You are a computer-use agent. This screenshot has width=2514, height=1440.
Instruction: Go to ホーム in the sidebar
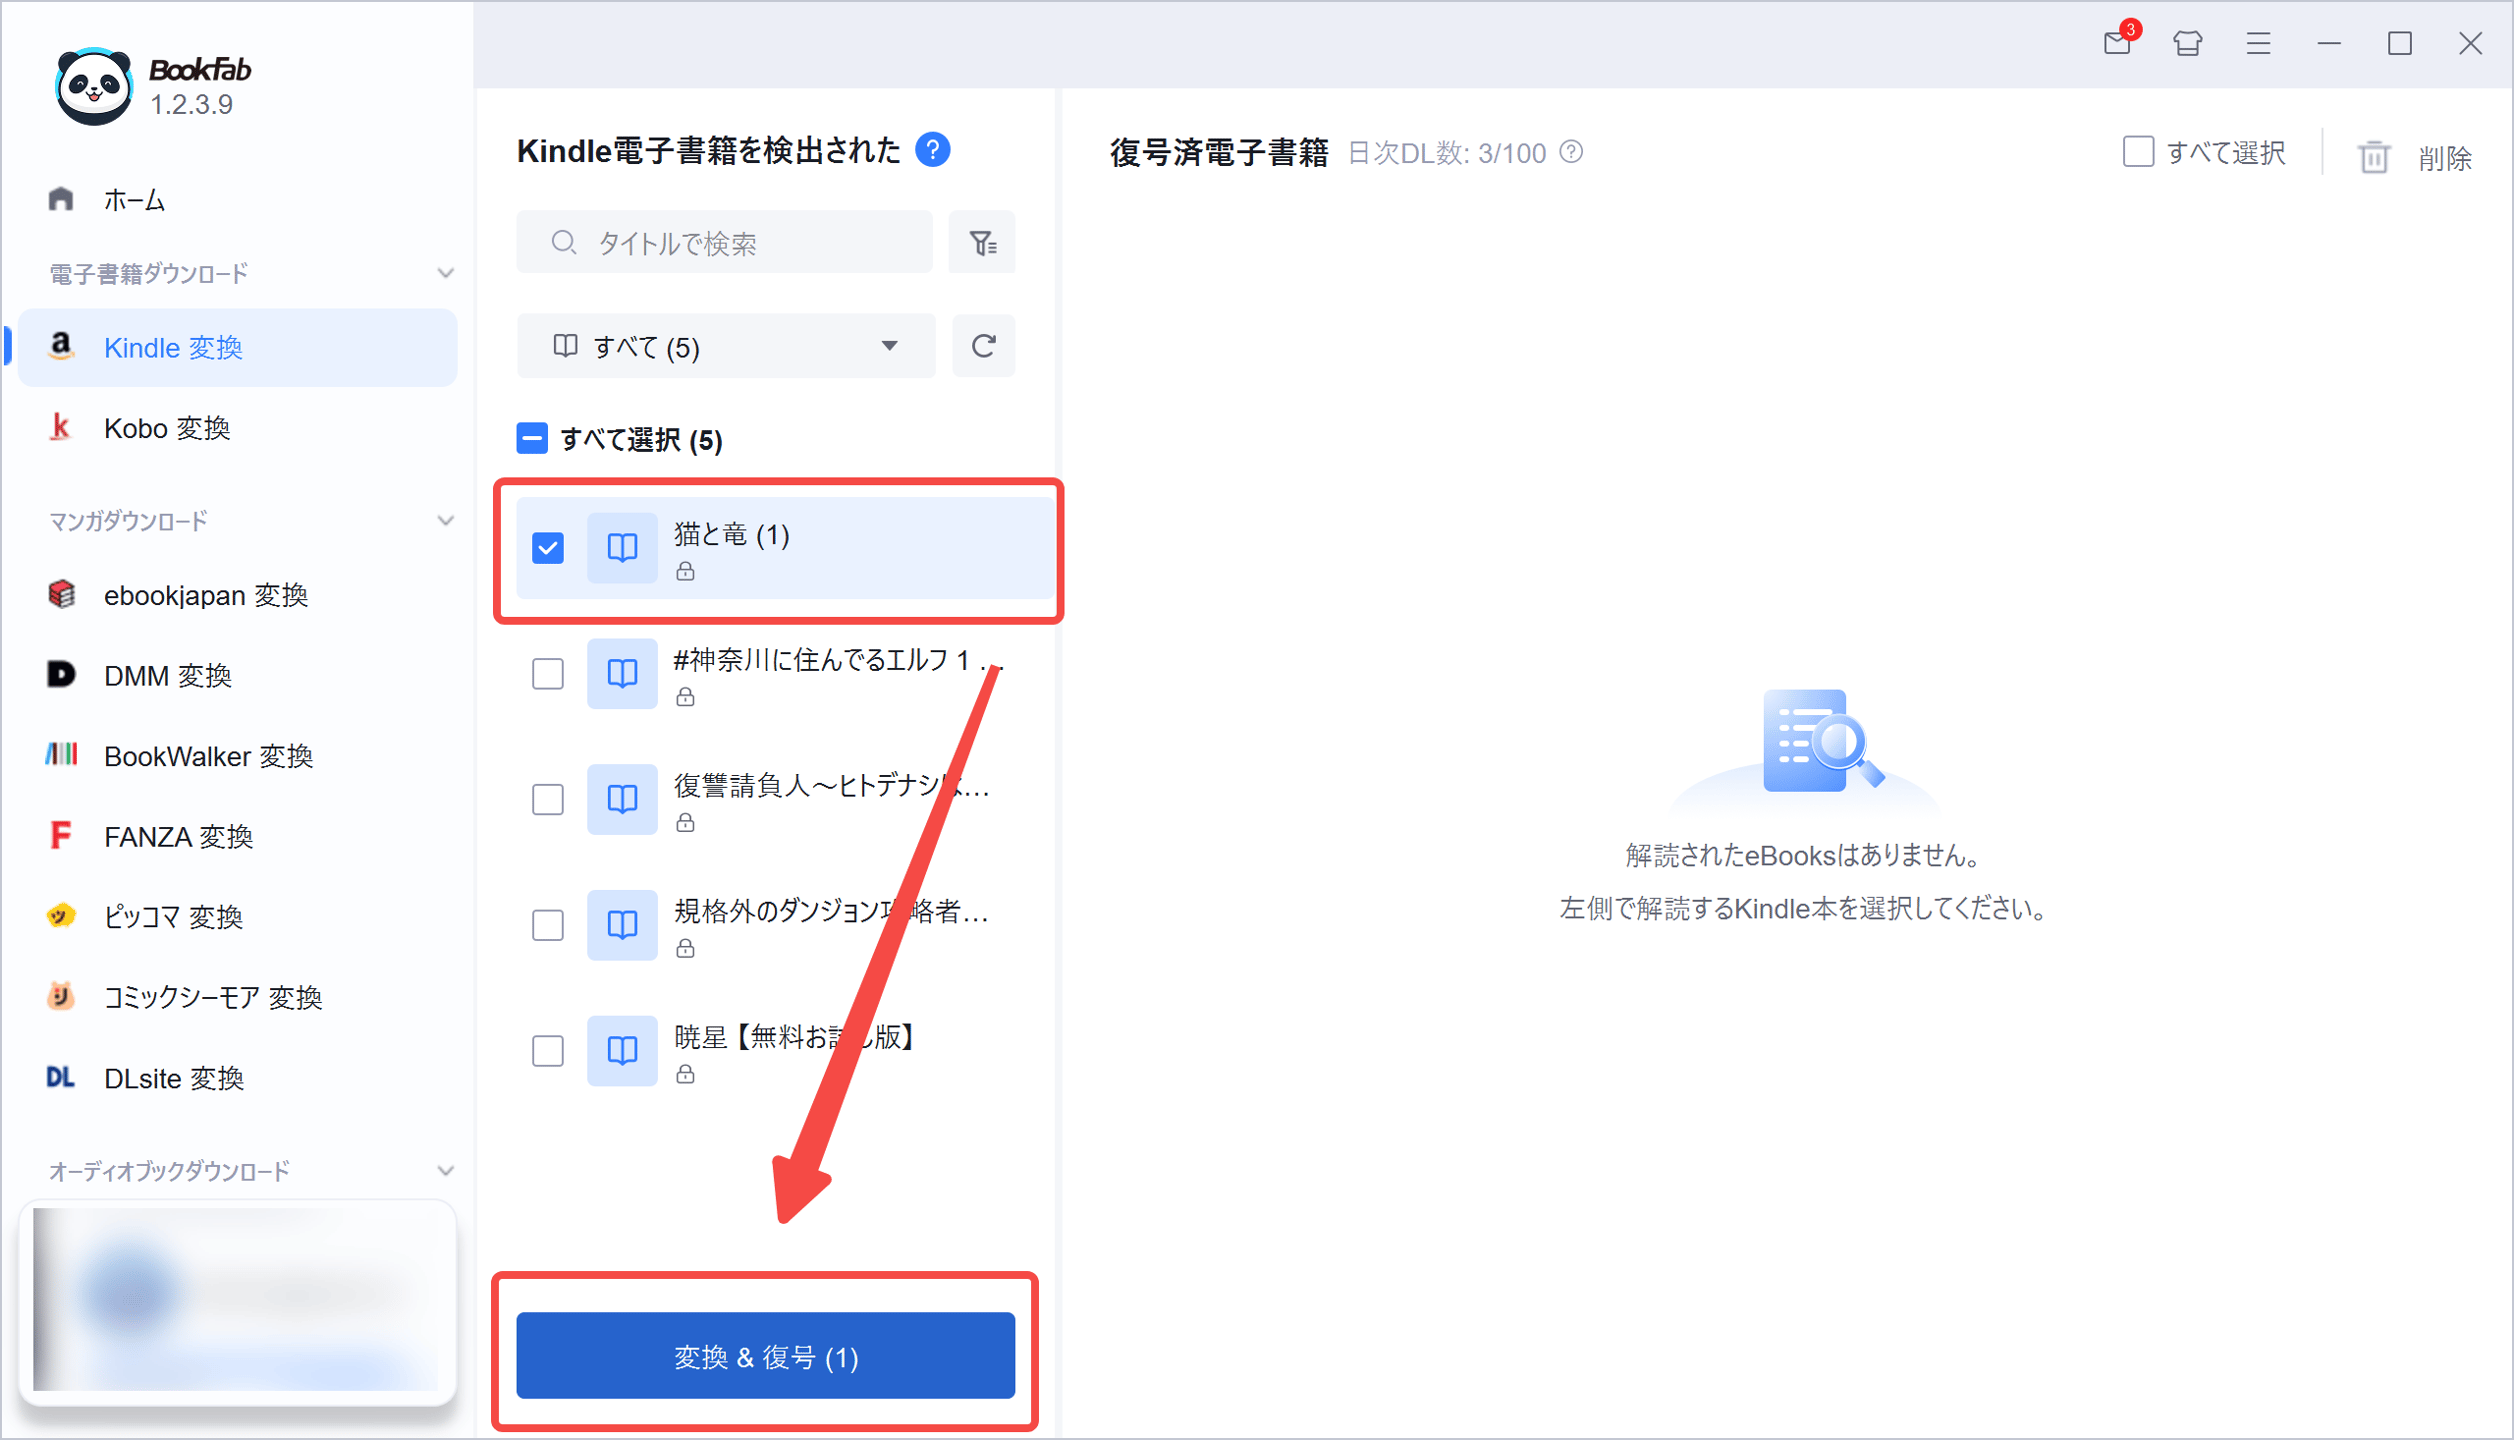click(x=238, y=200)
